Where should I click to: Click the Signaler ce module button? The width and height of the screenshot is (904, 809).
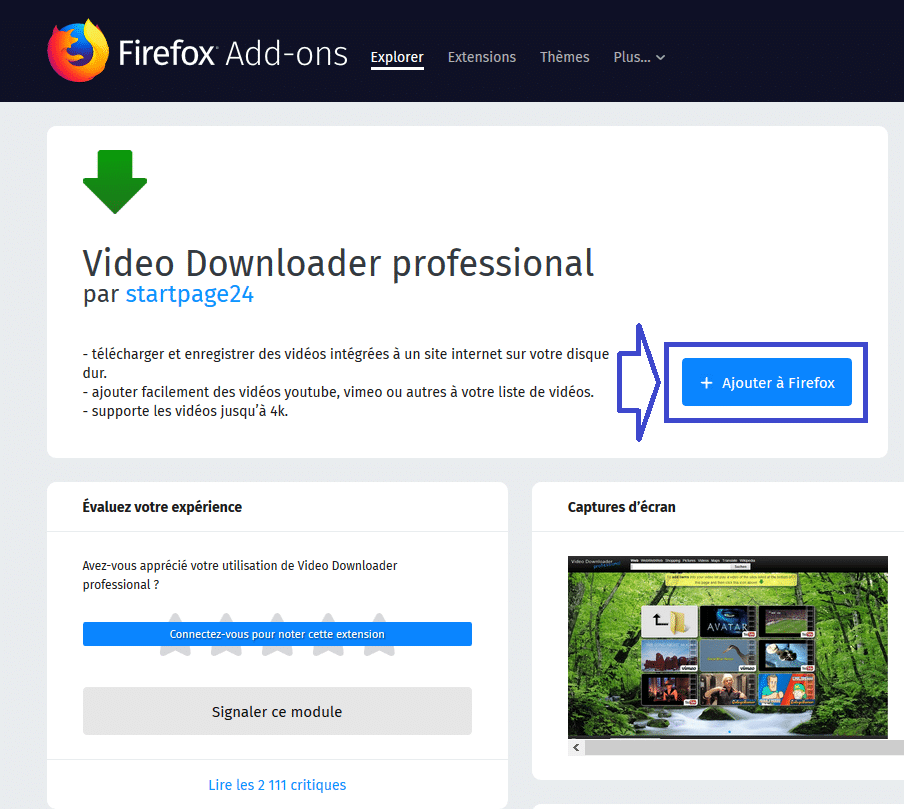pyautogui.click(x=277, y=711)
